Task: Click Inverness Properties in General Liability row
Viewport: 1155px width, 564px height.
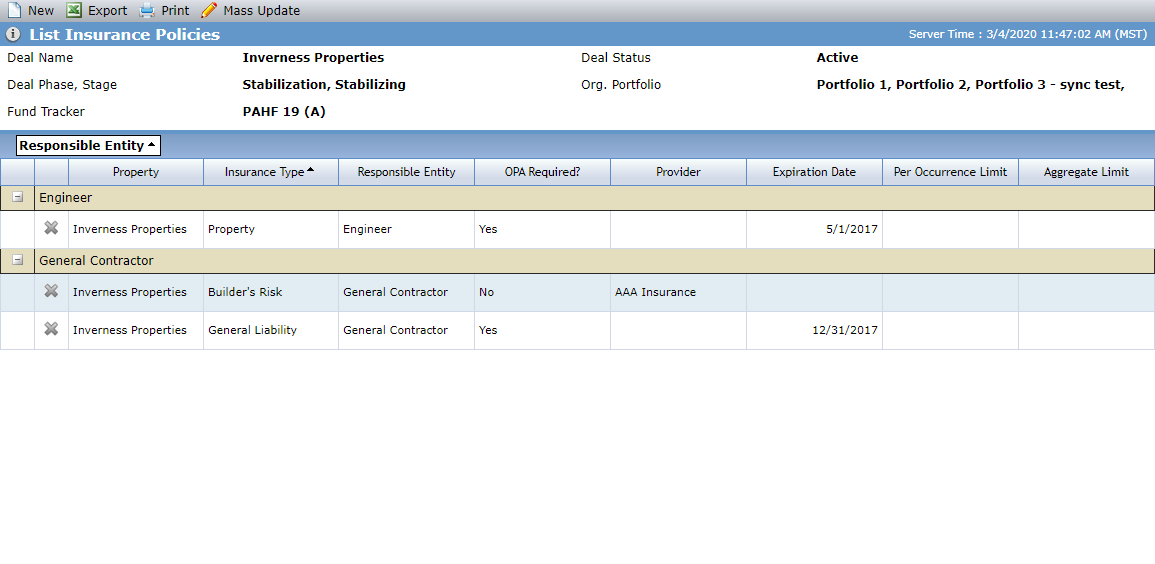Action: pyautogui.click(x=136, y=331)
